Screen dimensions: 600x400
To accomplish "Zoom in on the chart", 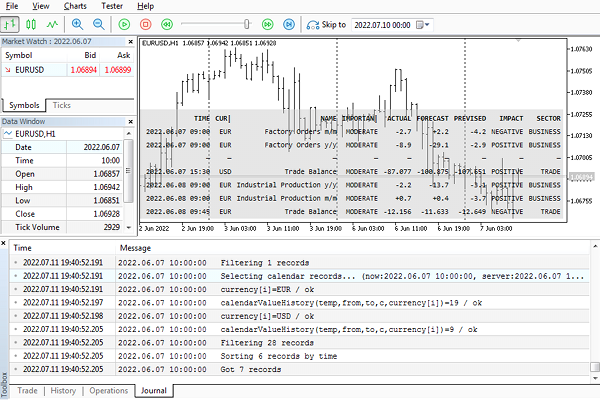I will (78, 24).
